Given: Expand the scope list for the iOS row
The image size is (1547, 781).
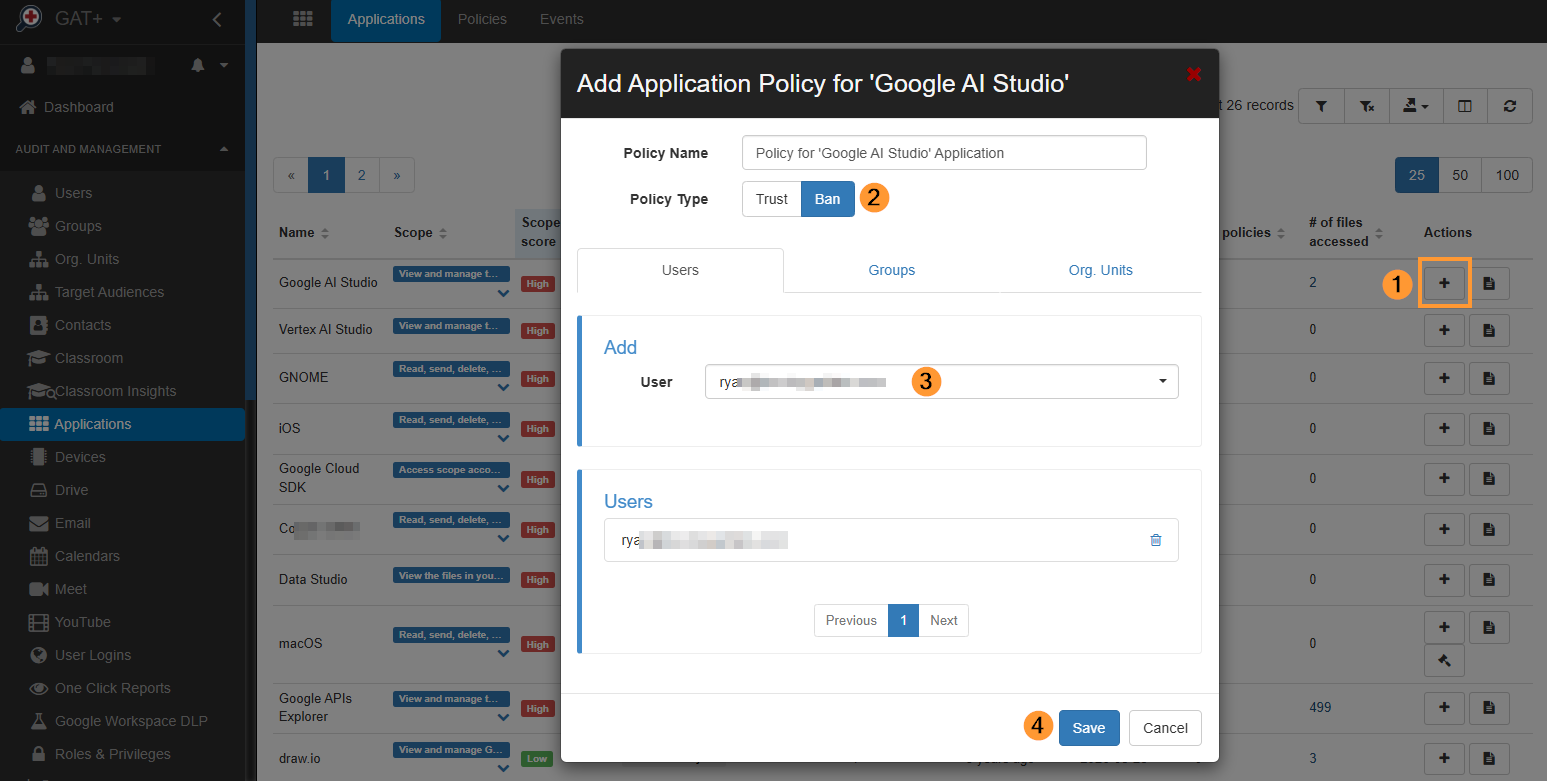Looking at the screenshot, I should pyautogui.click(x=503, y=439).
